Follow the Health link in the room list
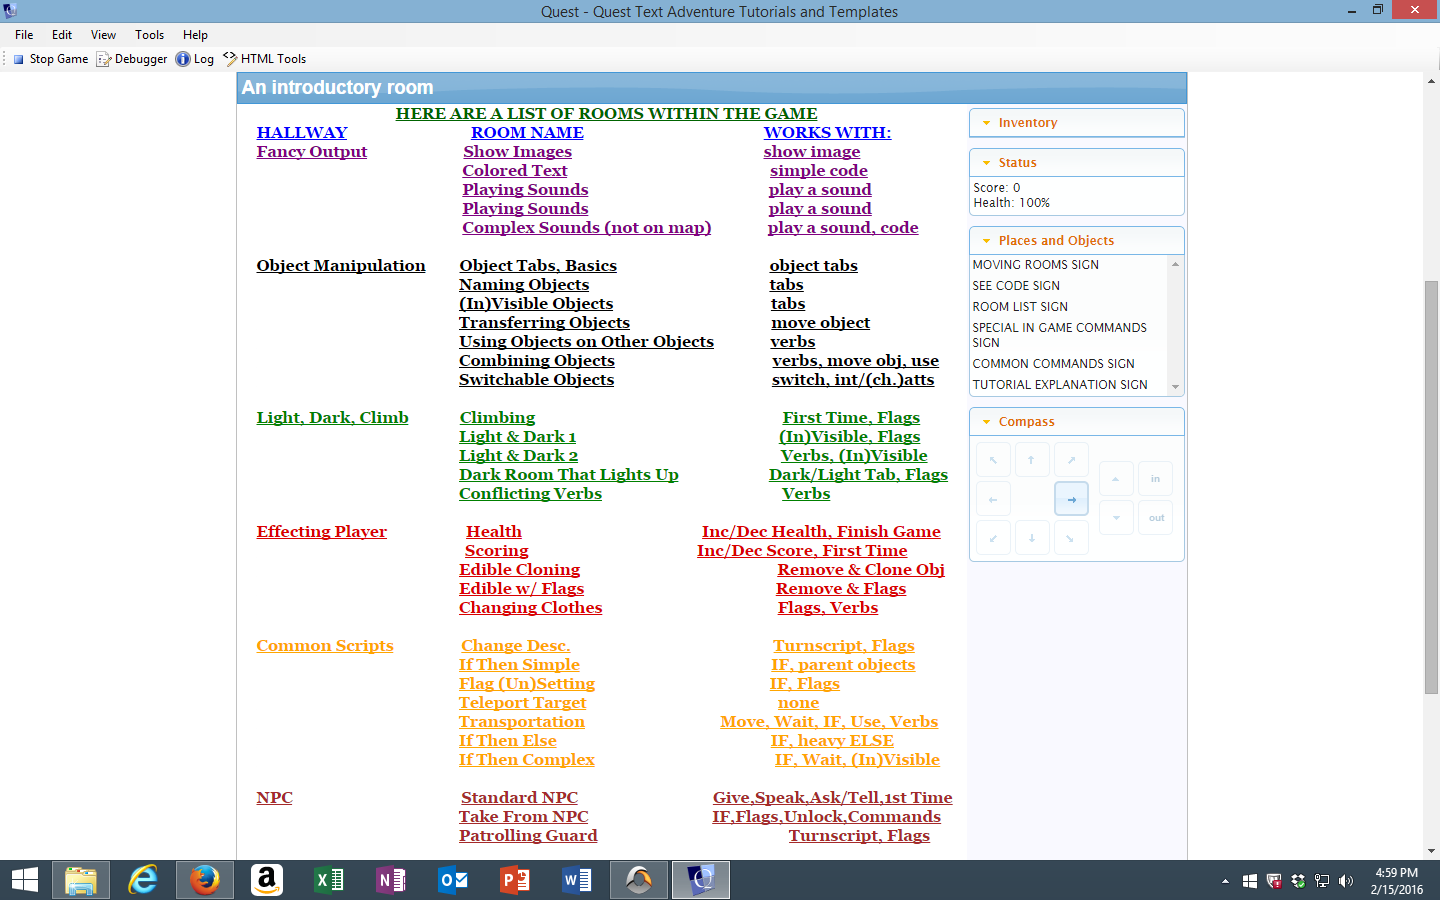This screenshot has height=900, width=1440. pyautogui.click(x=493, y=531)
